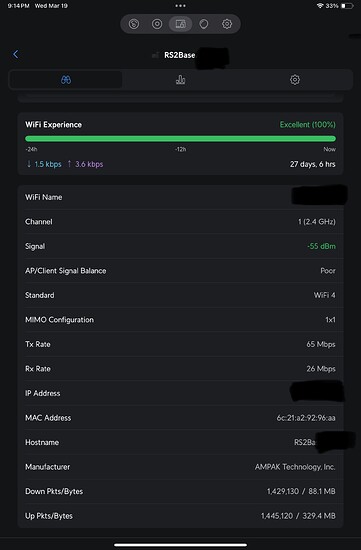
Task: Go back using the blue chevron
Action: point(15,54)
